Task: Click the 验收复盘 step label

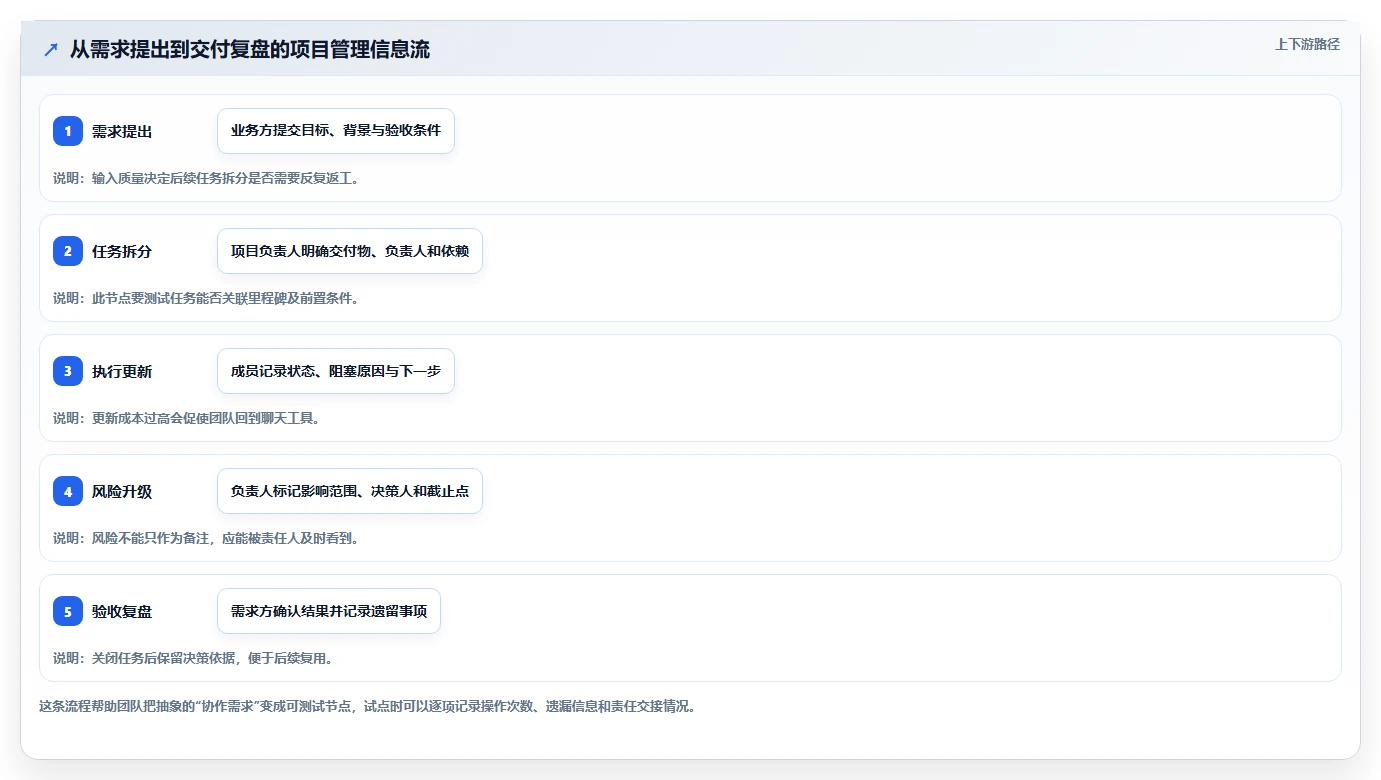Action: coord(122,612)
